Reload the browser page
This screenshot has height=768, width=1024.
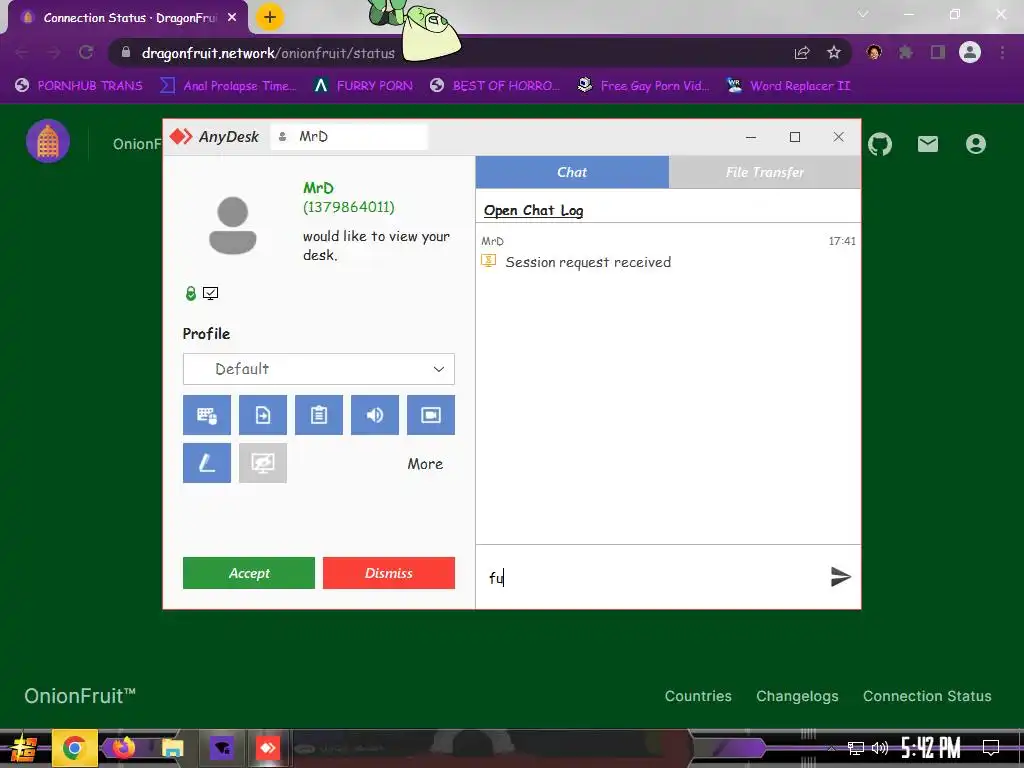86,52
